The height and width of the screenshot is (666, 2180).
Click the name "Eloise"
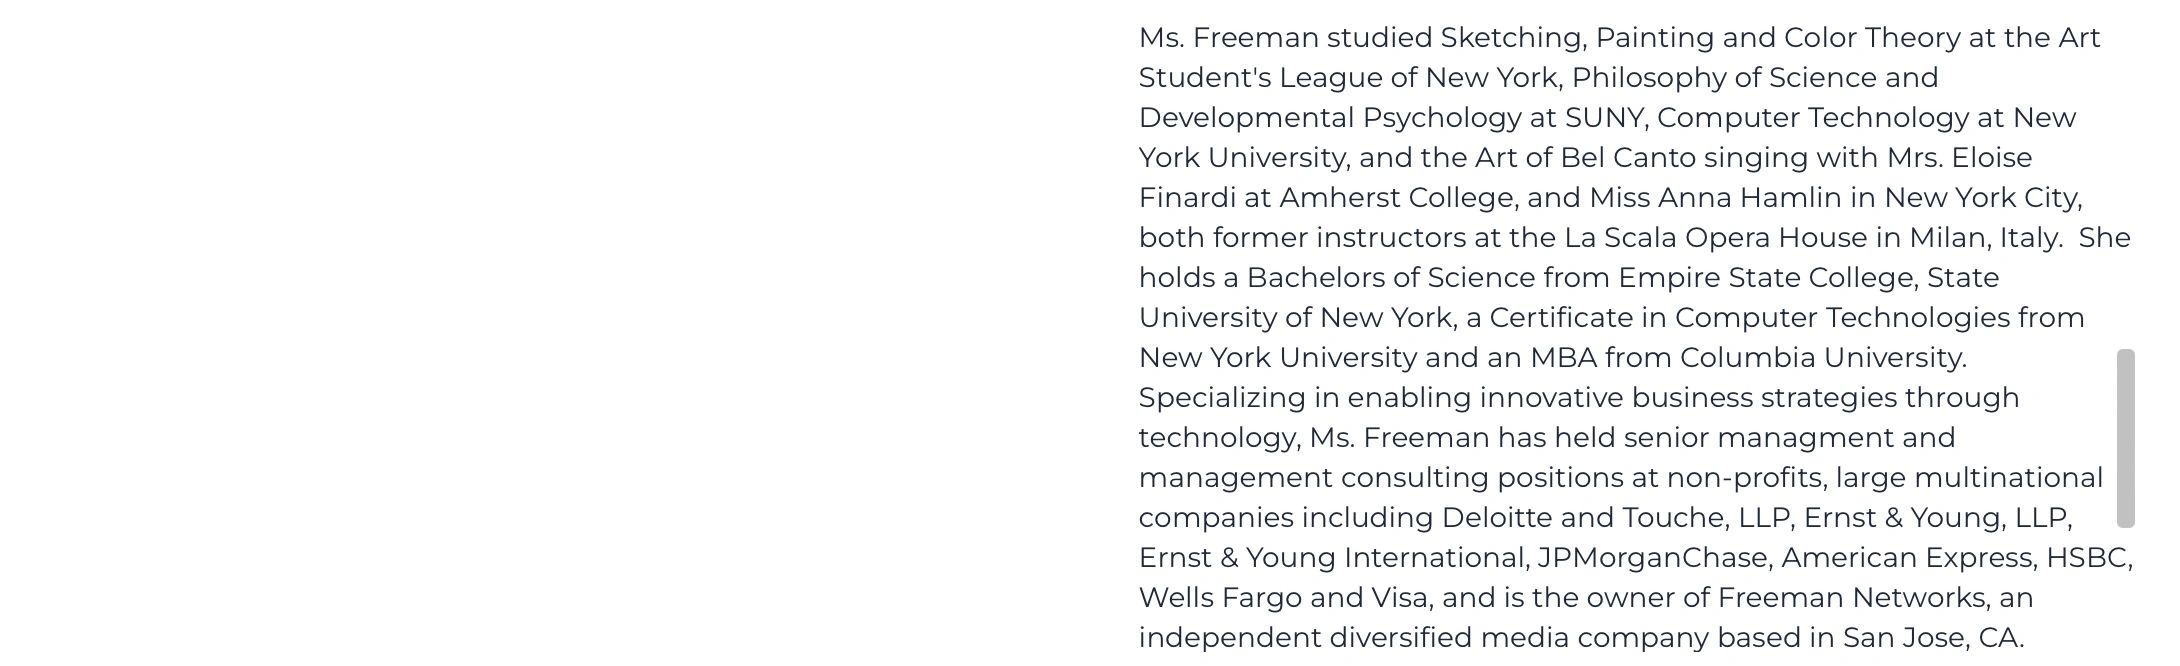pyautogui.click(x=1991, y=158)
